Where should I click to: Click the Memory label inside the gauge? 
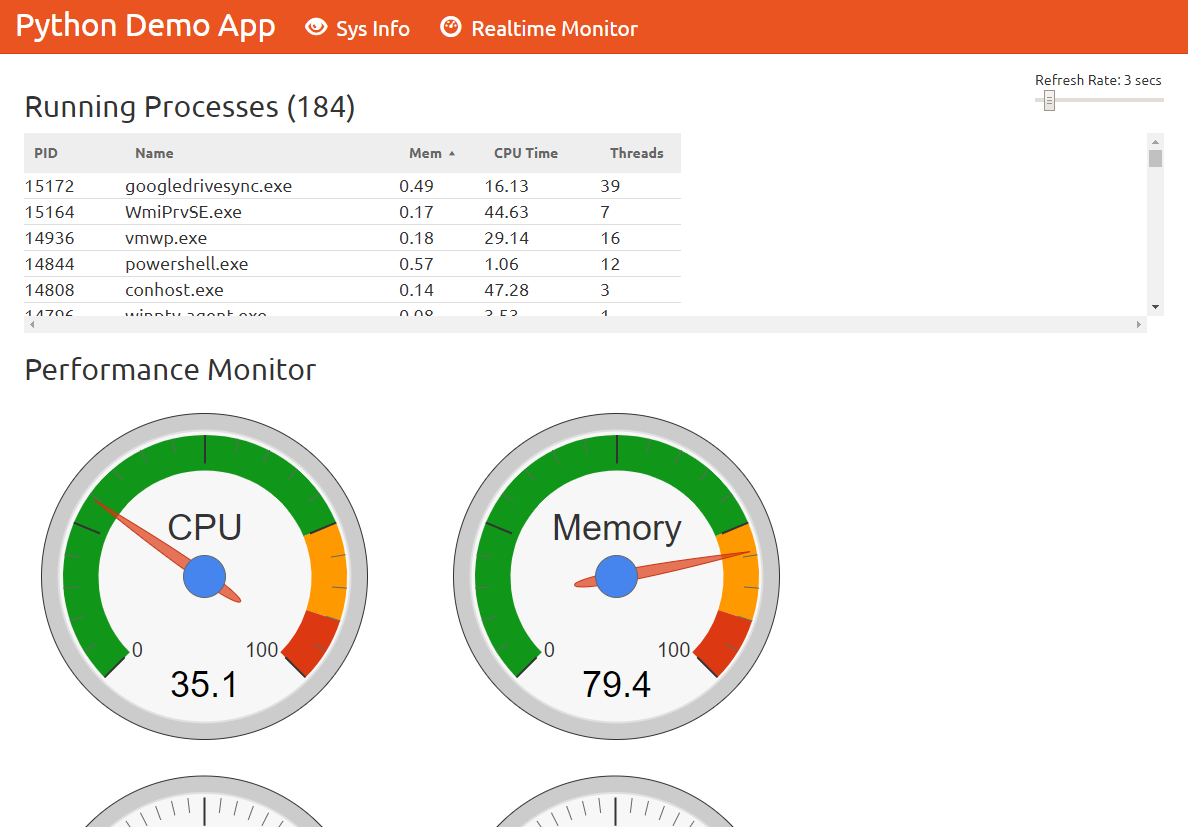(617, 529)
